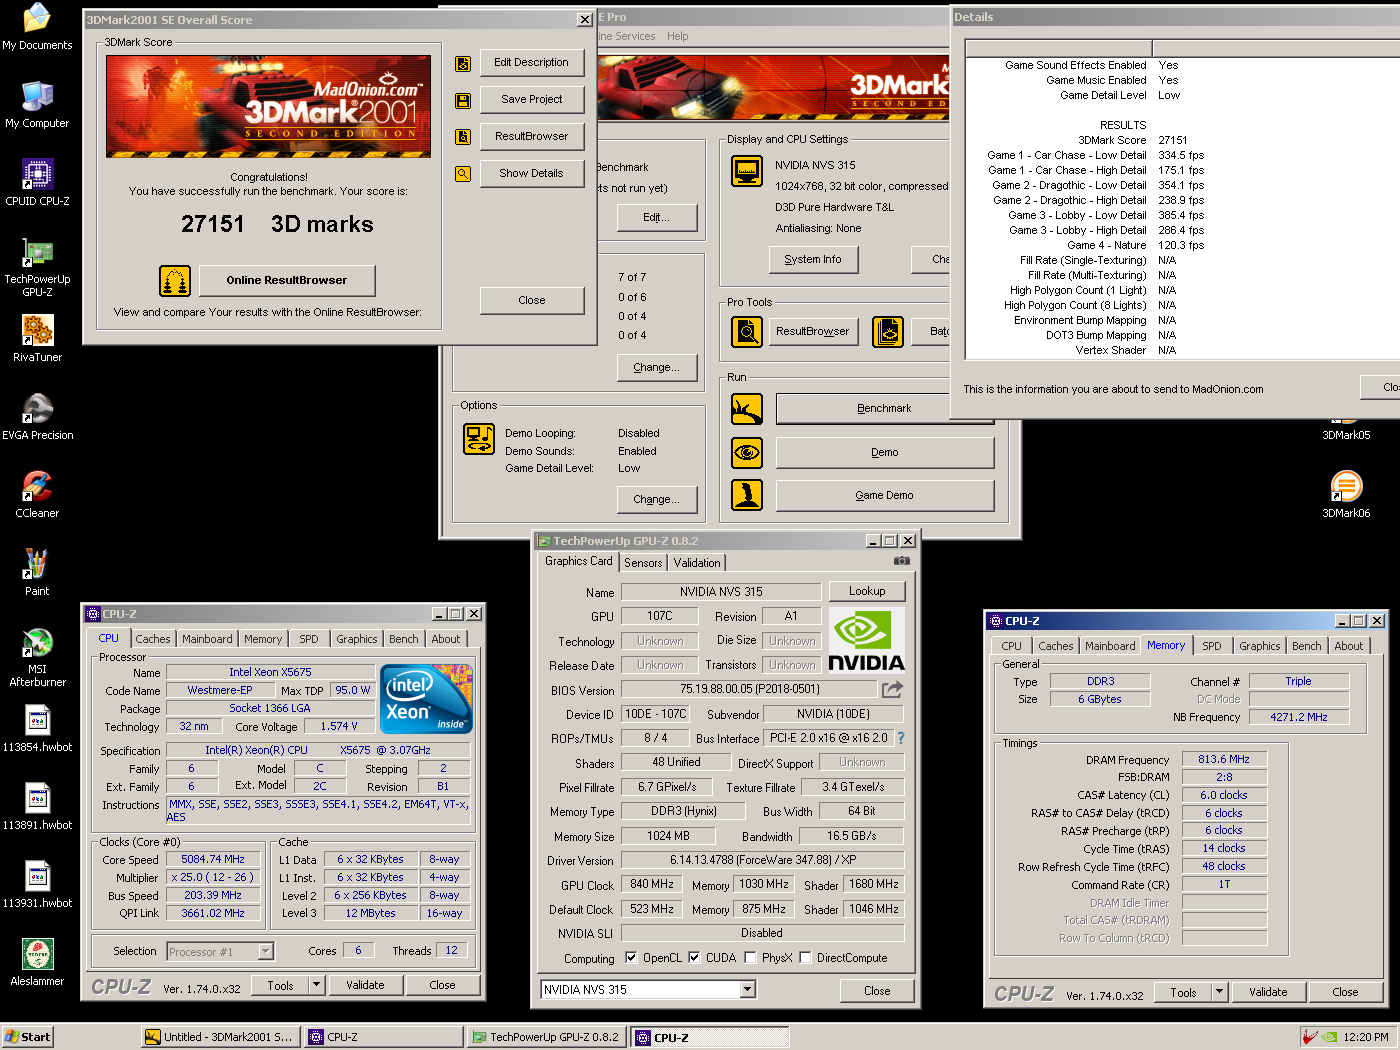Click NVIDIA tray icon in system tray
The width and height of the screenshot is (1400, 1050).
[x=1329, y=1037]
